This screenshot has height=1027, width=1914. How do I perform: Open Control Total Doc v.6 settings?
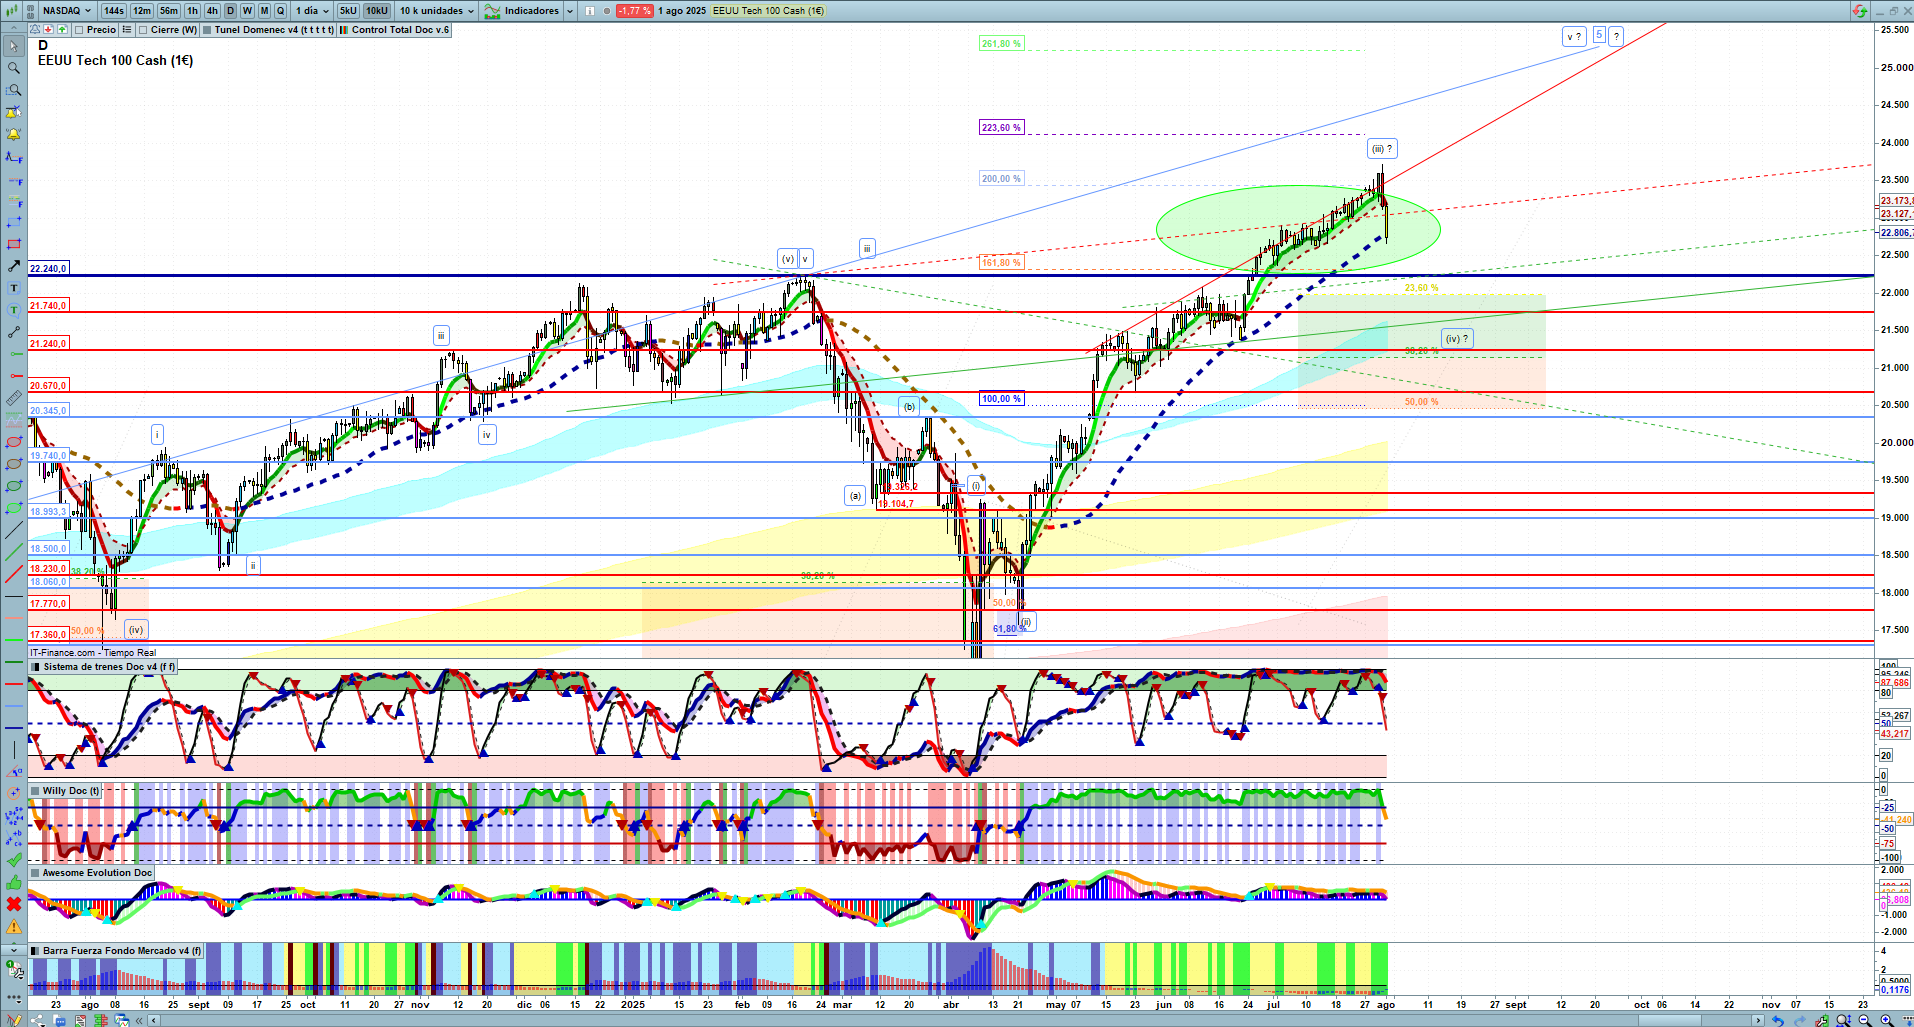(x=394, y=30)
